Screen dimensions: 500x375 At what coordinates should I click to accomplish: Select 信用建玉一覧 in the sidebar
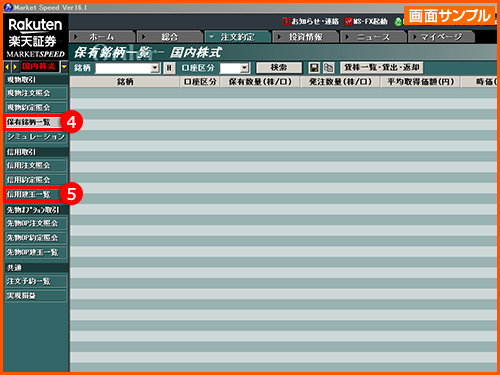(x=33, y=194)
